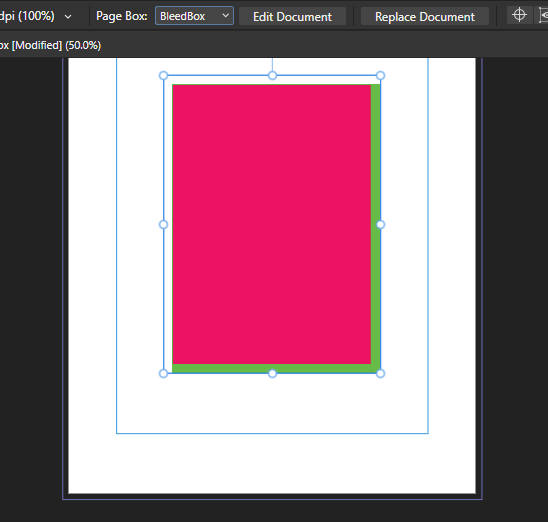Click the empty white page area below the selection

[x=272, y=463]
